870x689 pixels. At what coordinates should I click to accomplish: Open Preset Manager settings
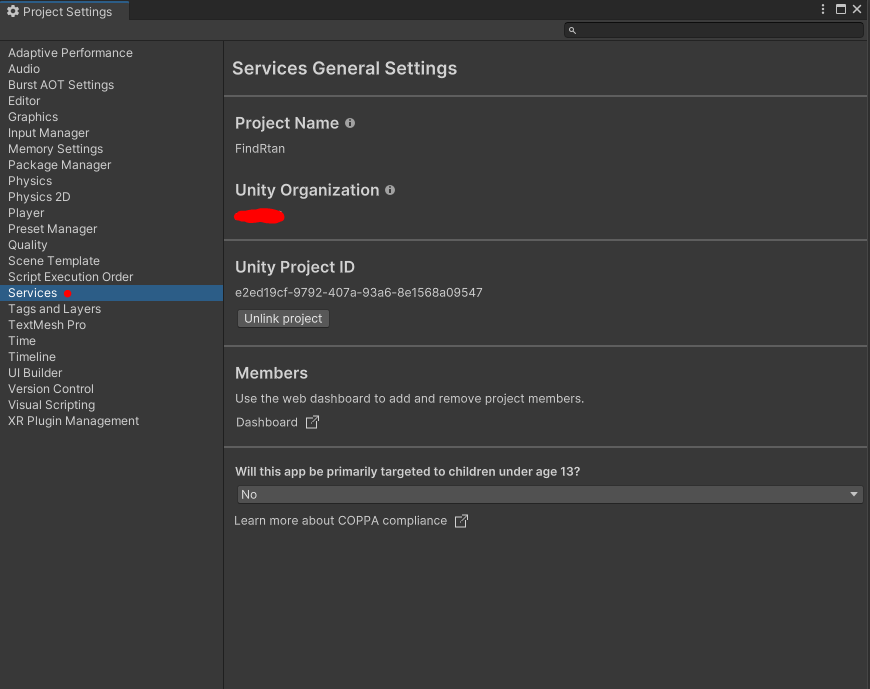(53, 229)
